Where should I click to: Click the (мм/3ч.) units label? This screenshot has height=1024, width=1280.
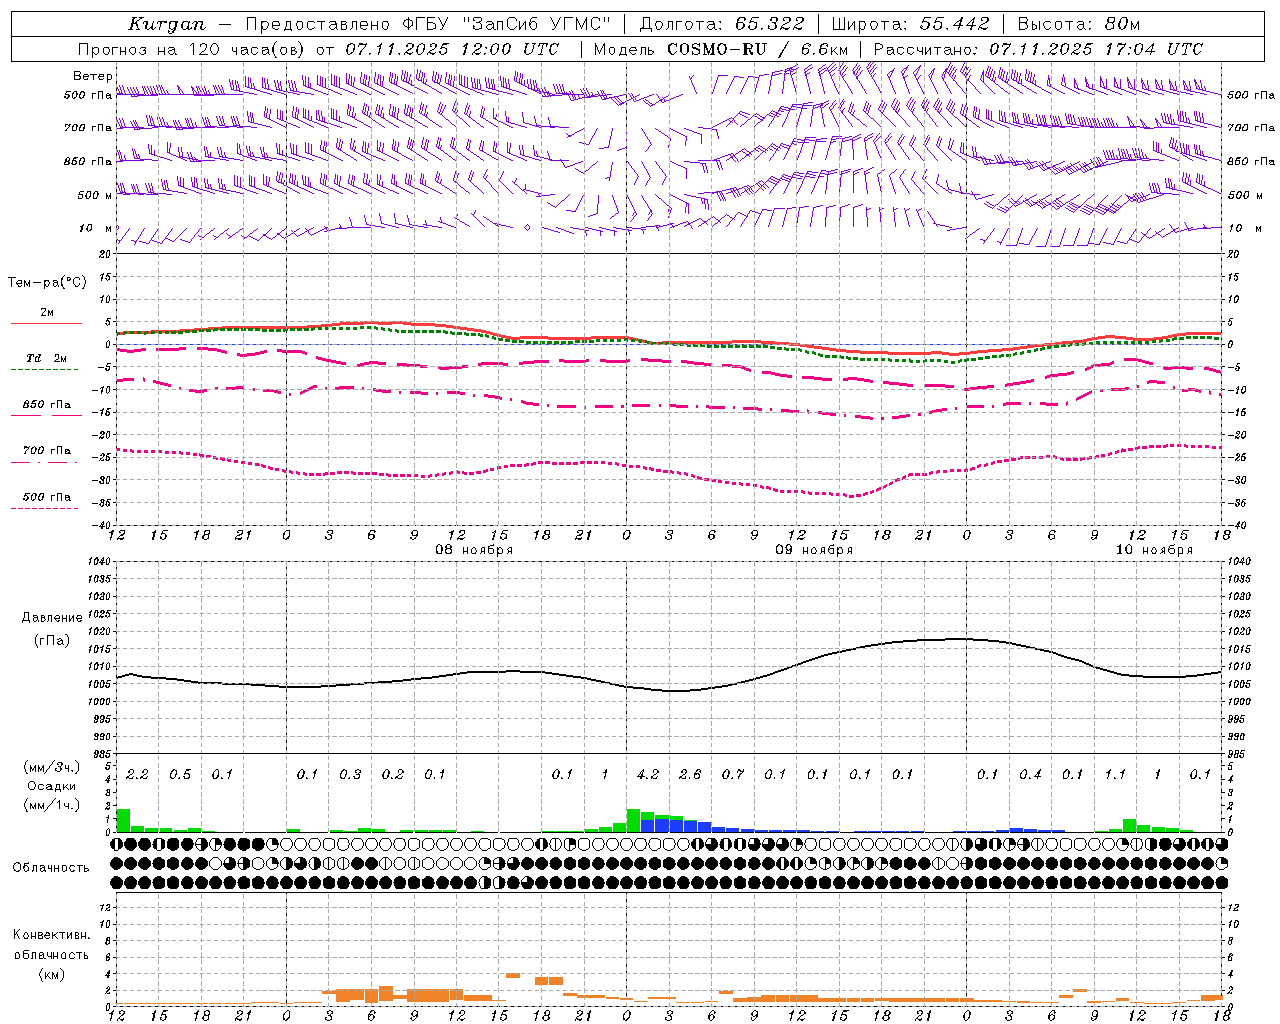pos(52,768)
